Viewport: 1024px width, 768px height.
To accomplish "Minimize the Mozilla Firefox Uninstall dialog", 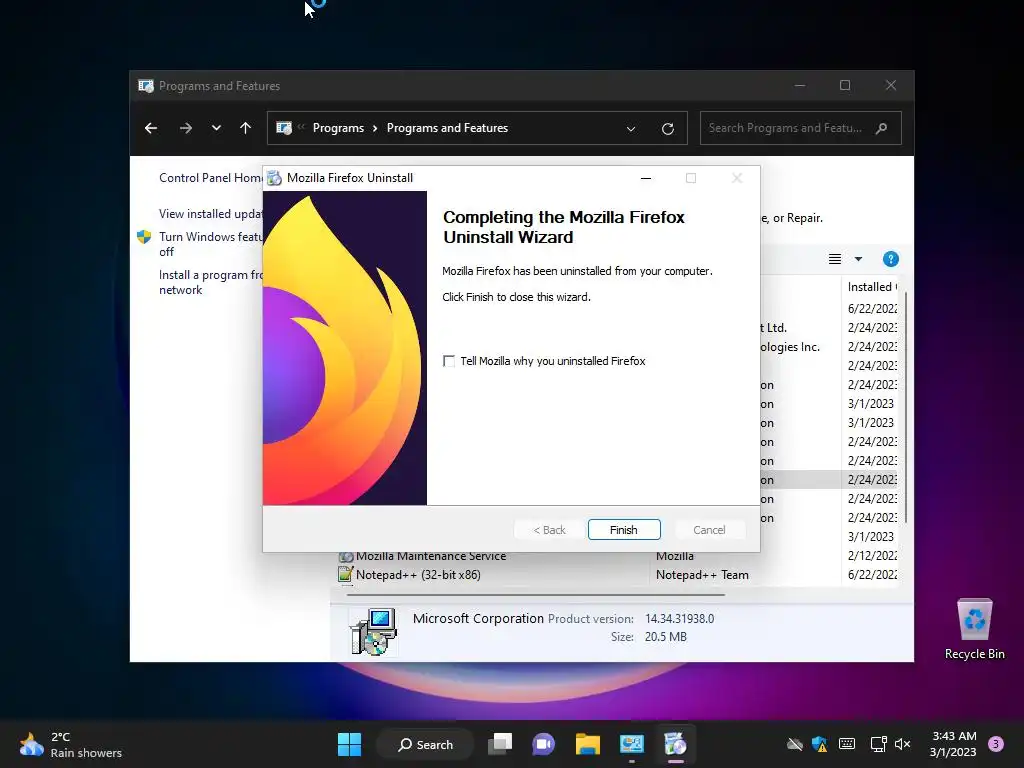I will pyautogui.click(x=646, y=178).
